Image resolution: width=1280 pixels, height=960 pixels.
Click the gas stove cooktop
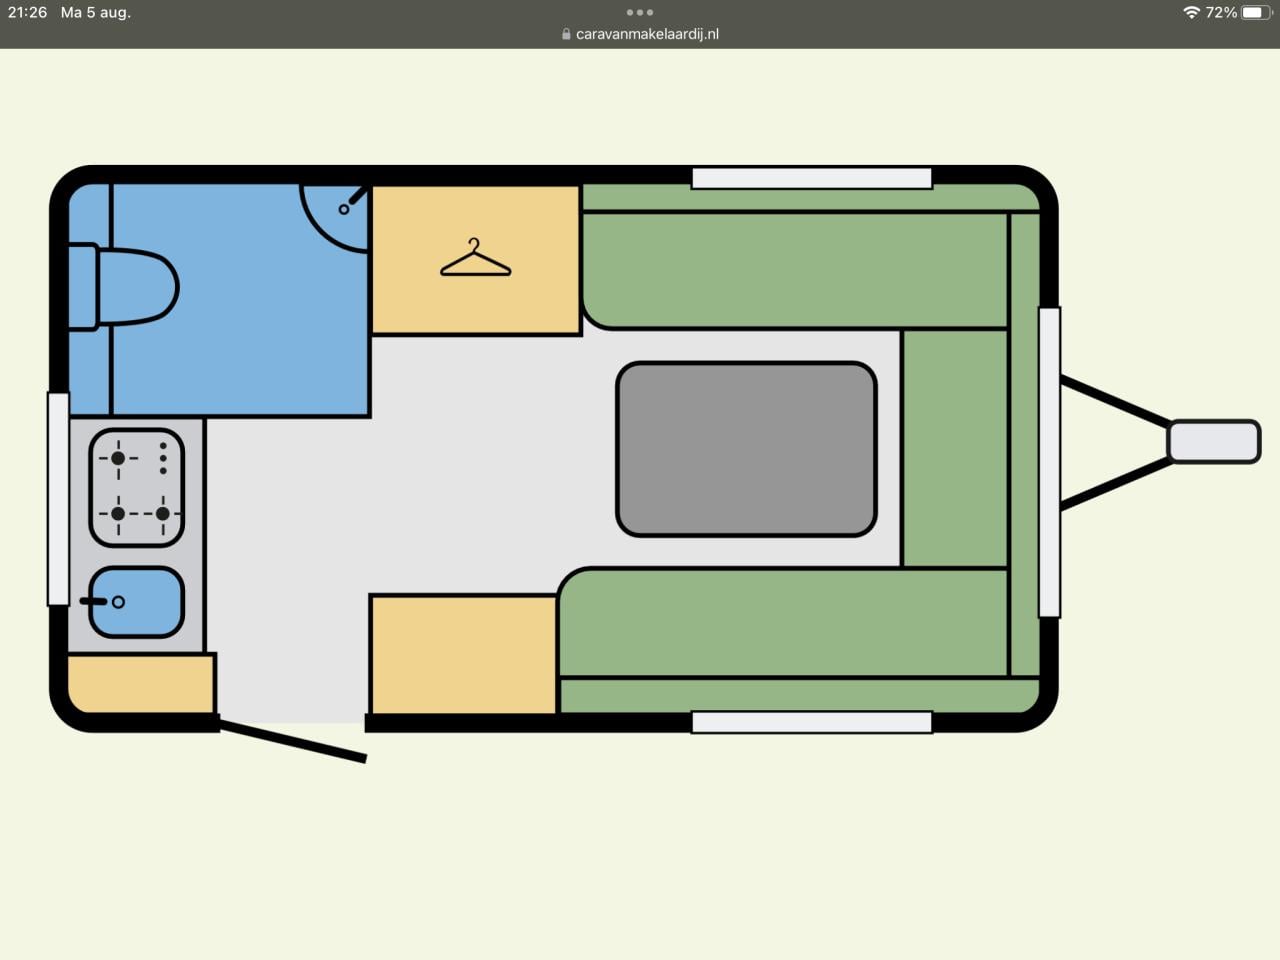137,487
